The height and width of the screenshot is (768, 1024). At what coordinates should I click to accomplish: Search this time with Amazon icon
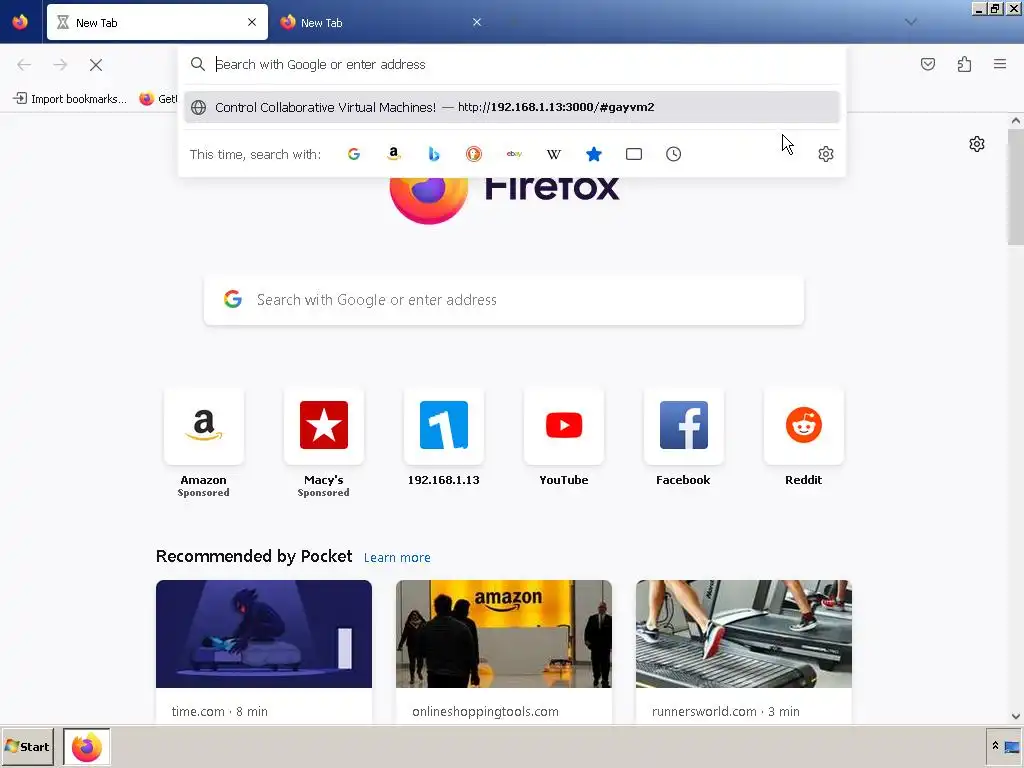(393, 154)
